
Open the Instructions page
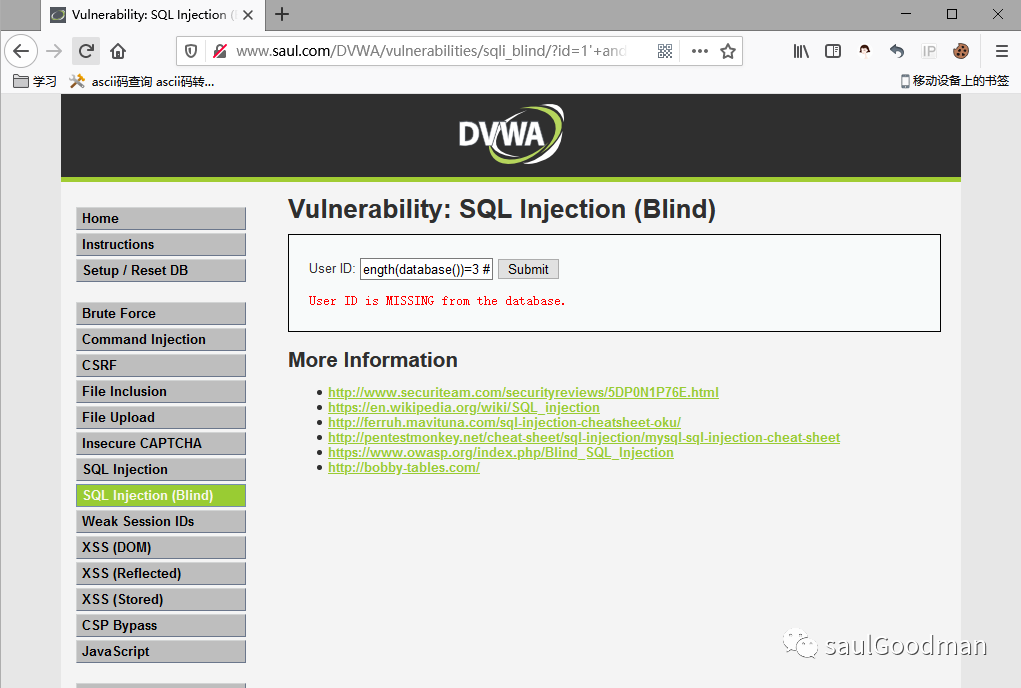point(161,245)
